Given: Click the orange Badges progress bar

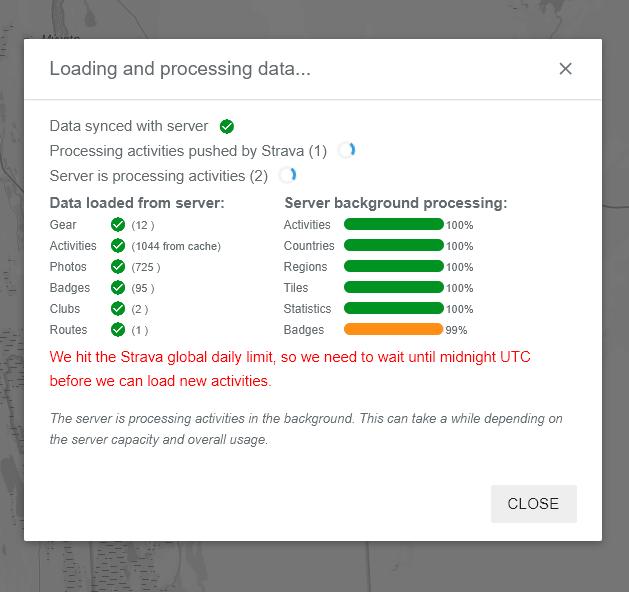Looking at the screenshot, I should [393, 330].
